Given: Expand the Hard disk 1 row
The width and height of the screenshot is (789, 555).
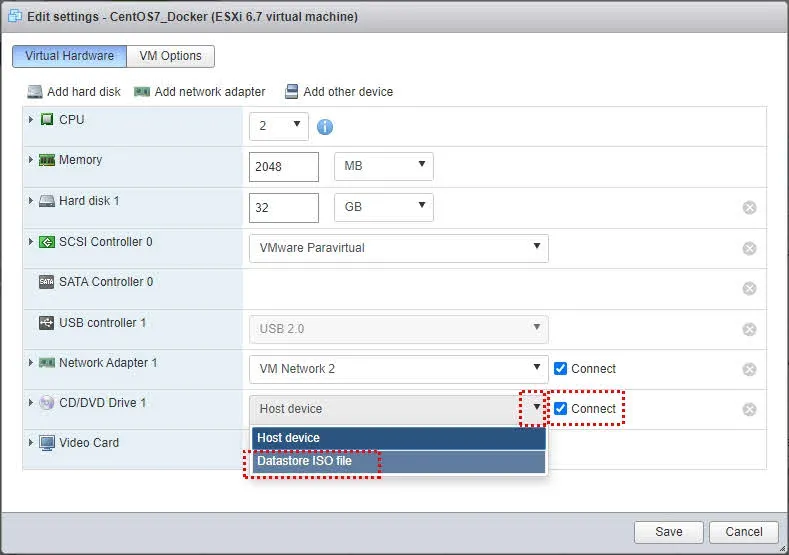Looking at the screenshot, I should coord(31,201).
